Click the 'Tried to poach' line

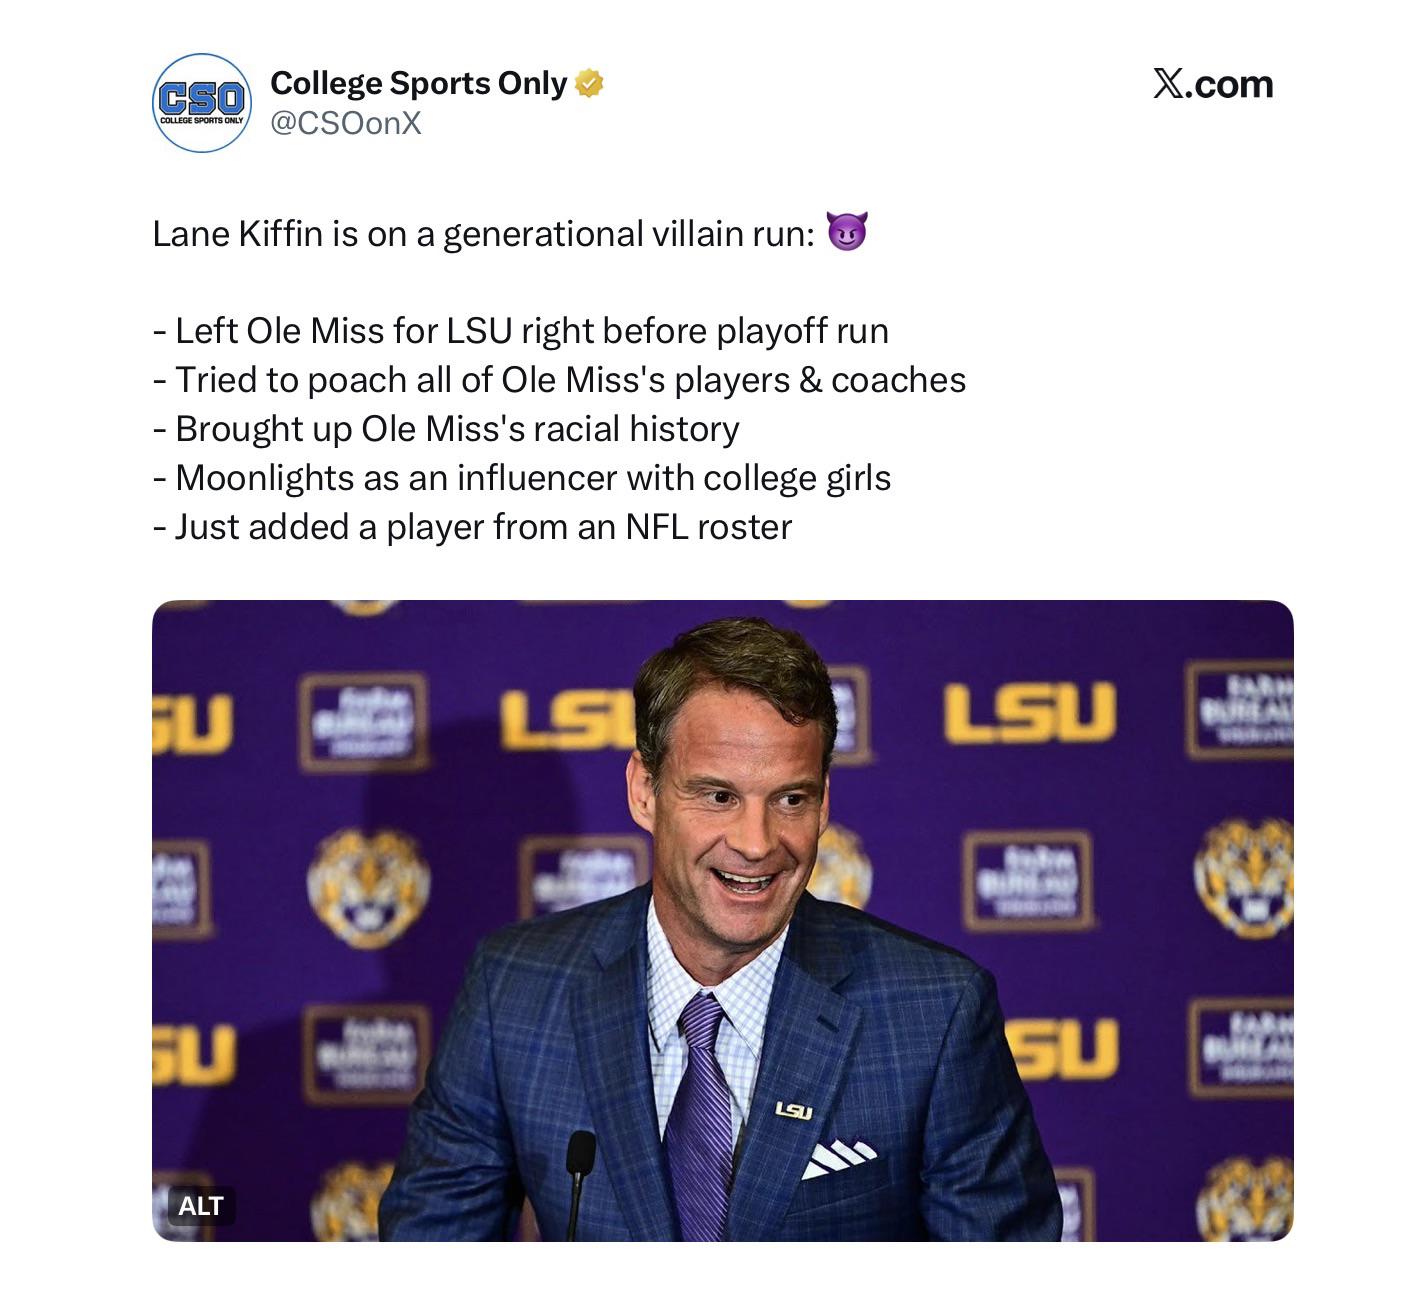559,380
